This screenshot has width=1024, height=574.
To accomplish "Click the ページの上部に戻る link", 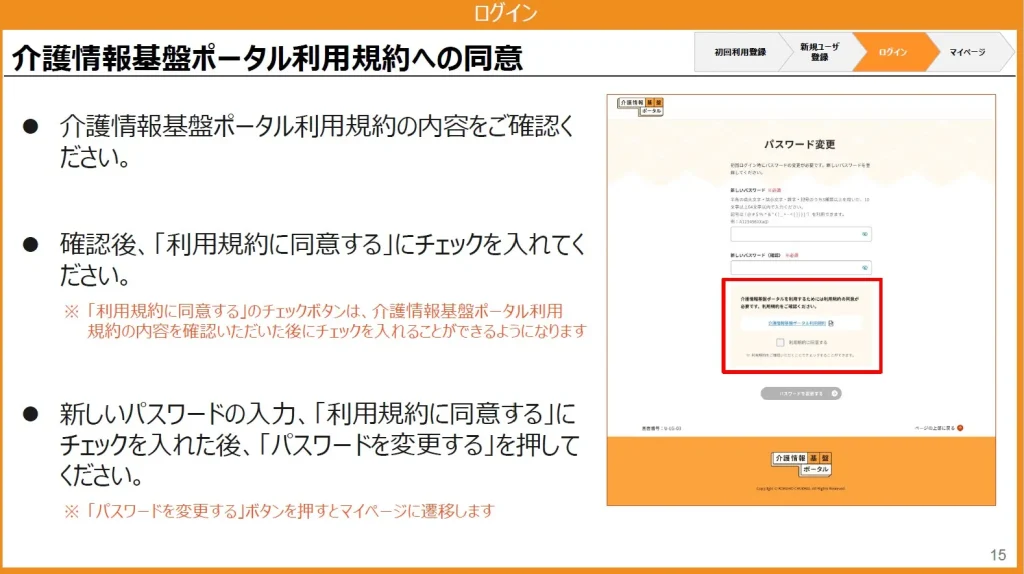I will 934,427.
